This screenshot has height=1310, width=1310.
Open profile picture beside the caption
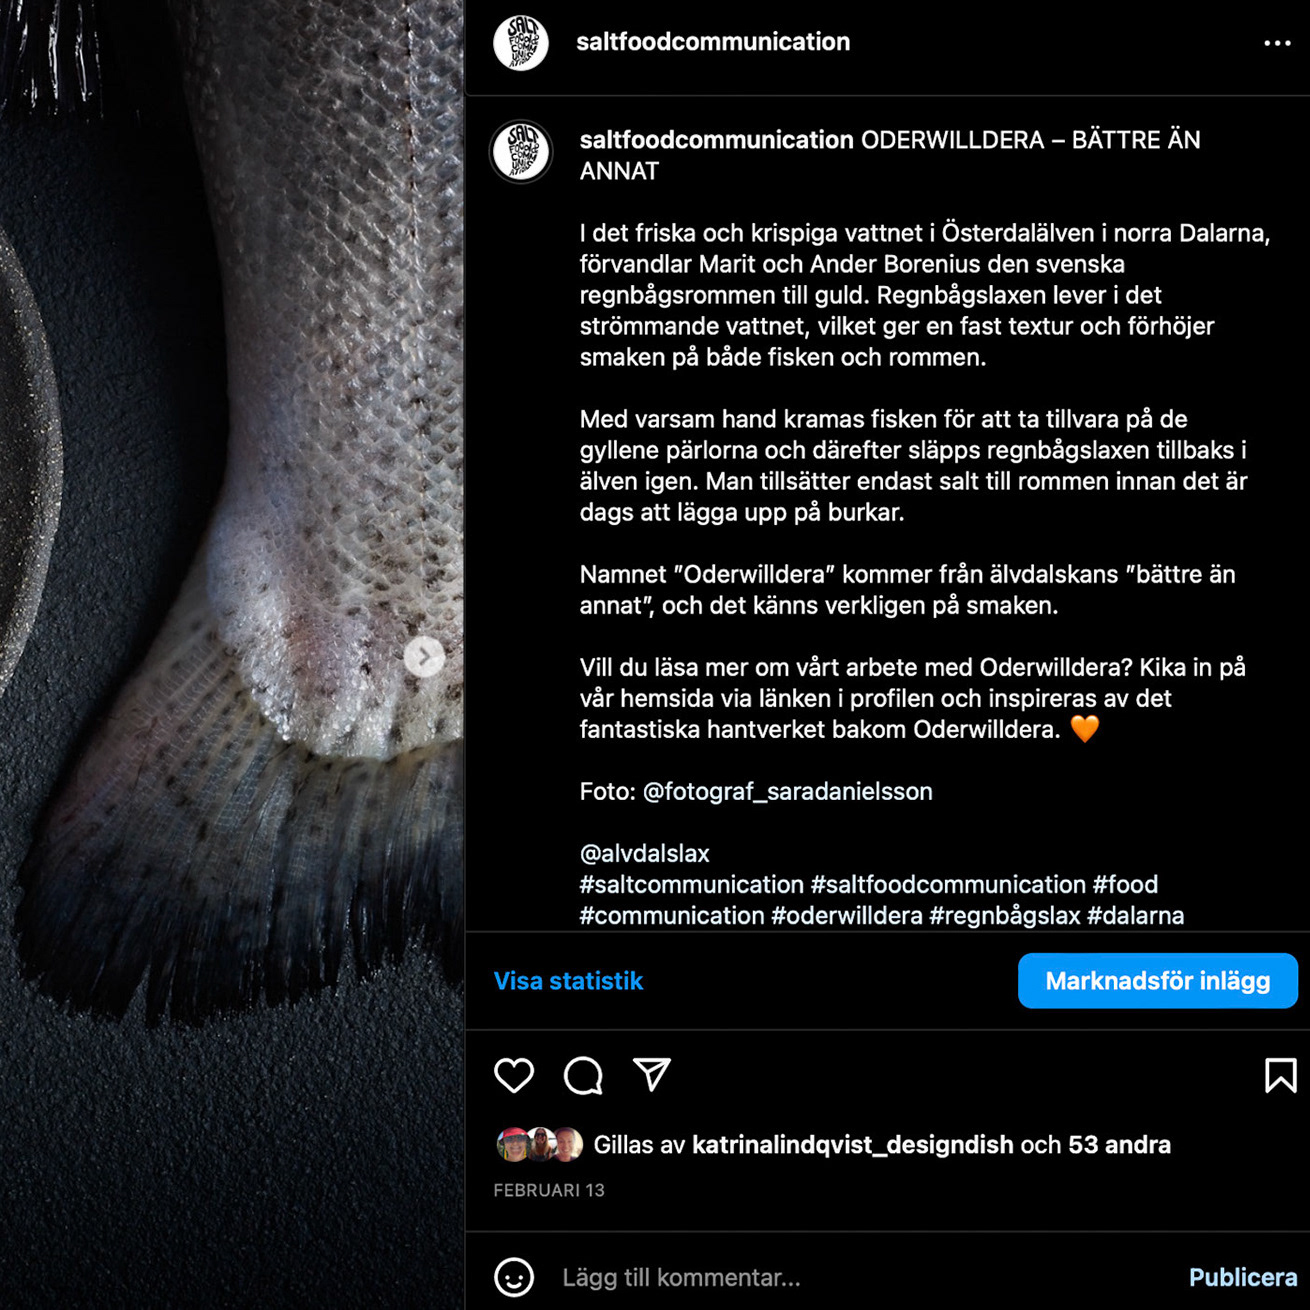pos(521,151)
